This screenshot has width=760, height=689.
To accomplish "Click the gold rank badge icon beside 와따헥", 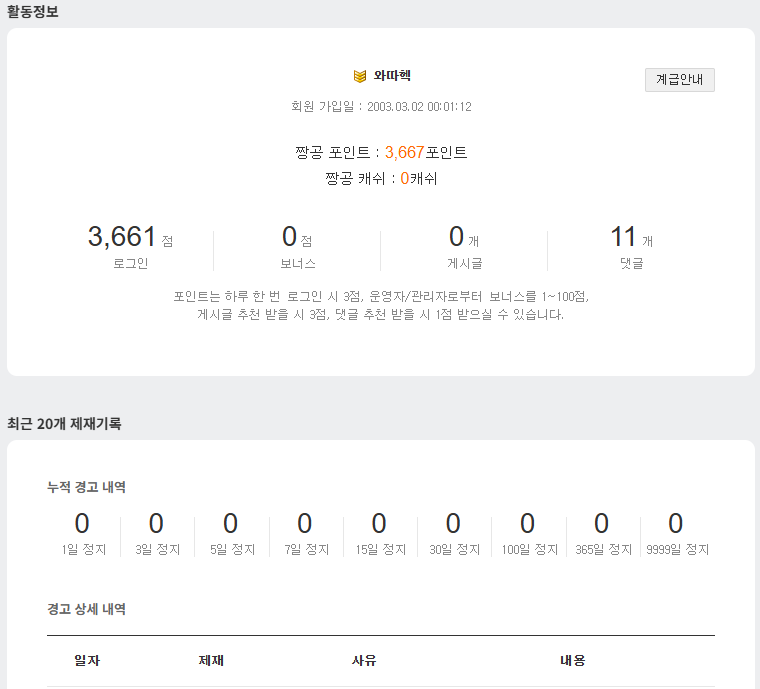I will (x=360, y=76).
